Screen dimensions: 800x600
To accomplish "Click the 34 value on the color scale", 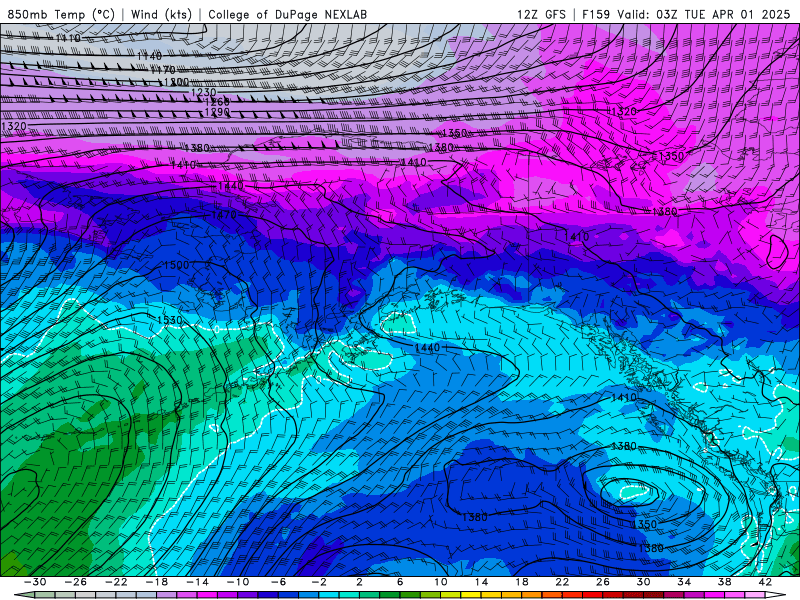I will 684,582.
